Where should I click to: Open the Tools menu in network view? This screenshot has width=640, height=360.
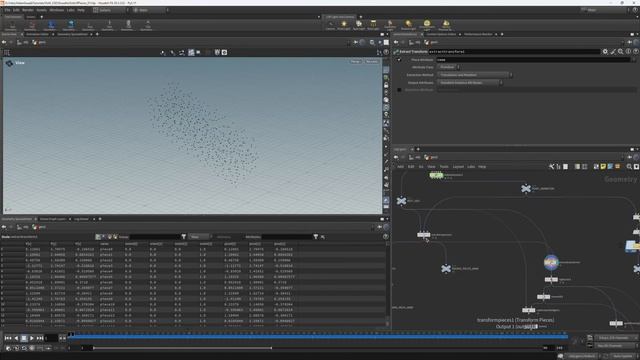click(x=444, y=167)
